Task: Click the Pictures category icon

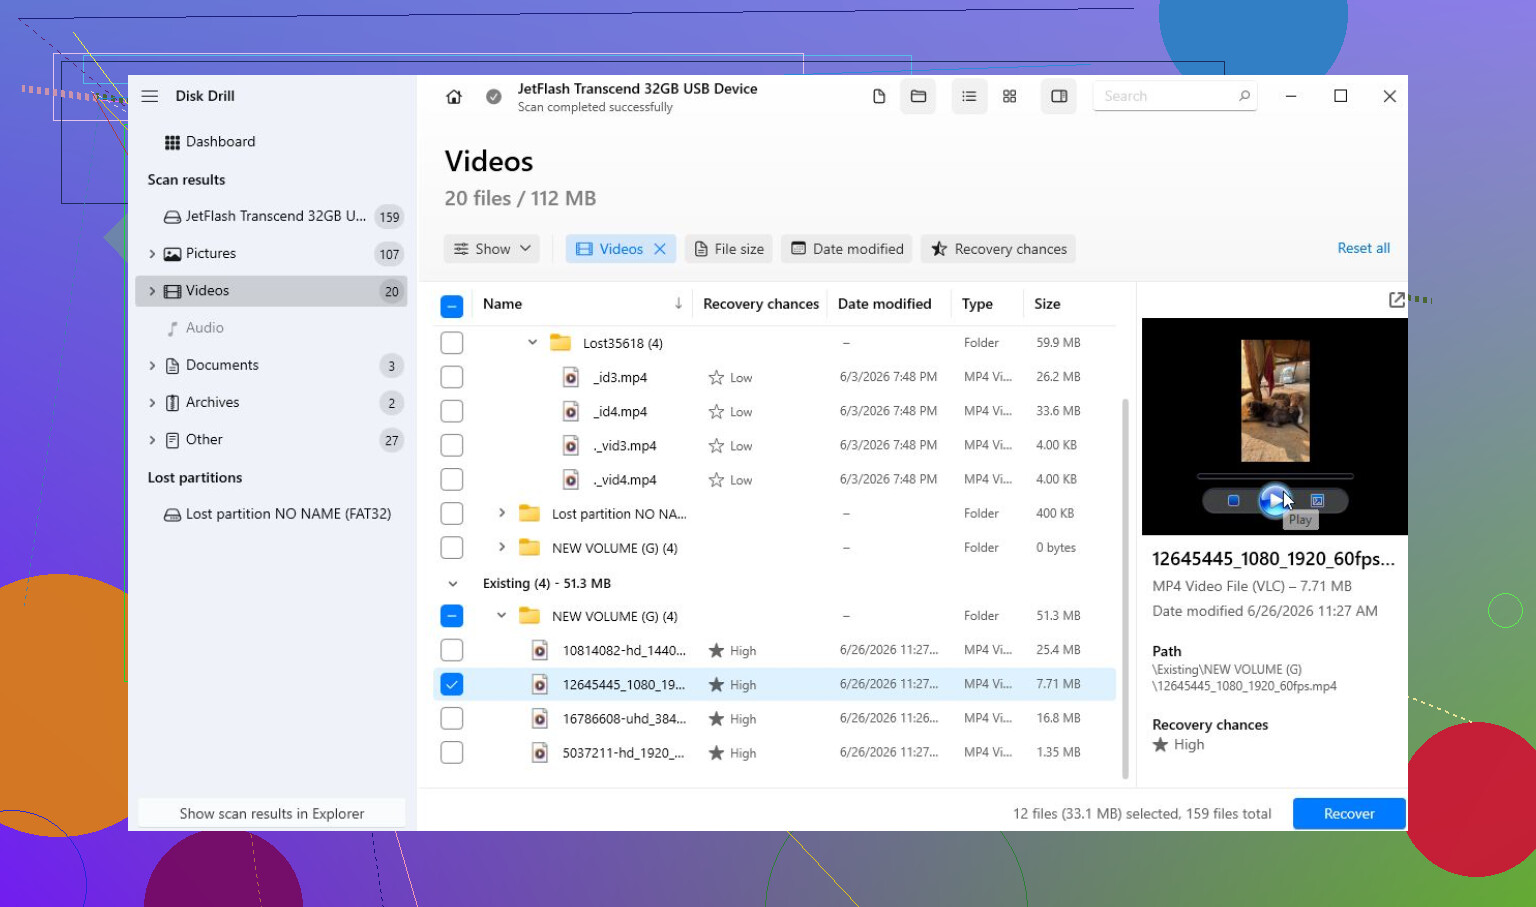Action: pyautogui.click(x=172, y=254)
